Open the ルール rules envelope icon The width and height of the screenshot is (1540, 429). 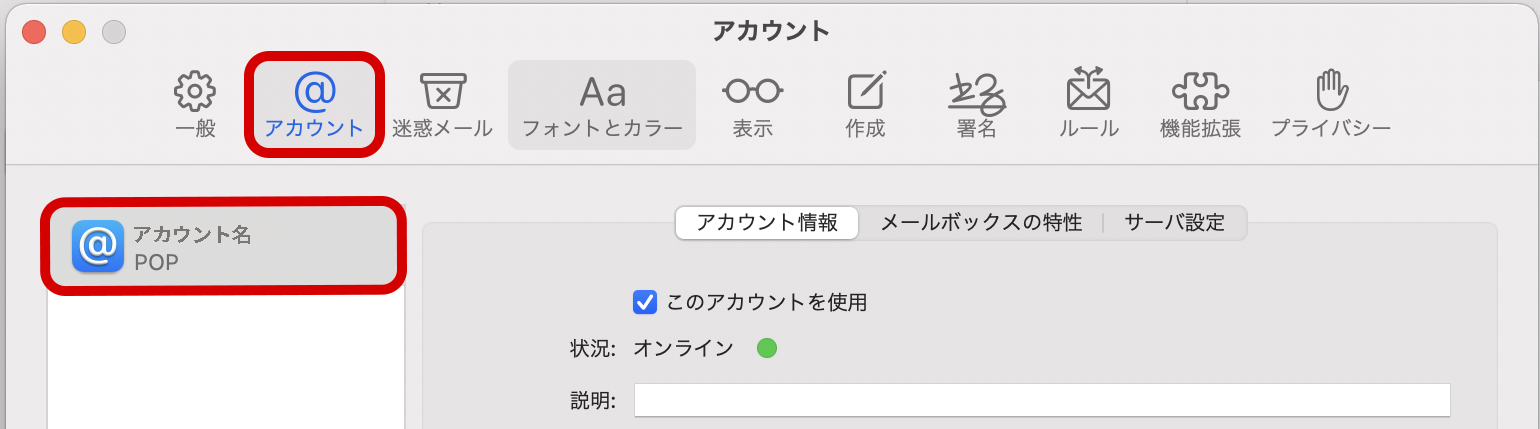click(x=1089, y=92)
